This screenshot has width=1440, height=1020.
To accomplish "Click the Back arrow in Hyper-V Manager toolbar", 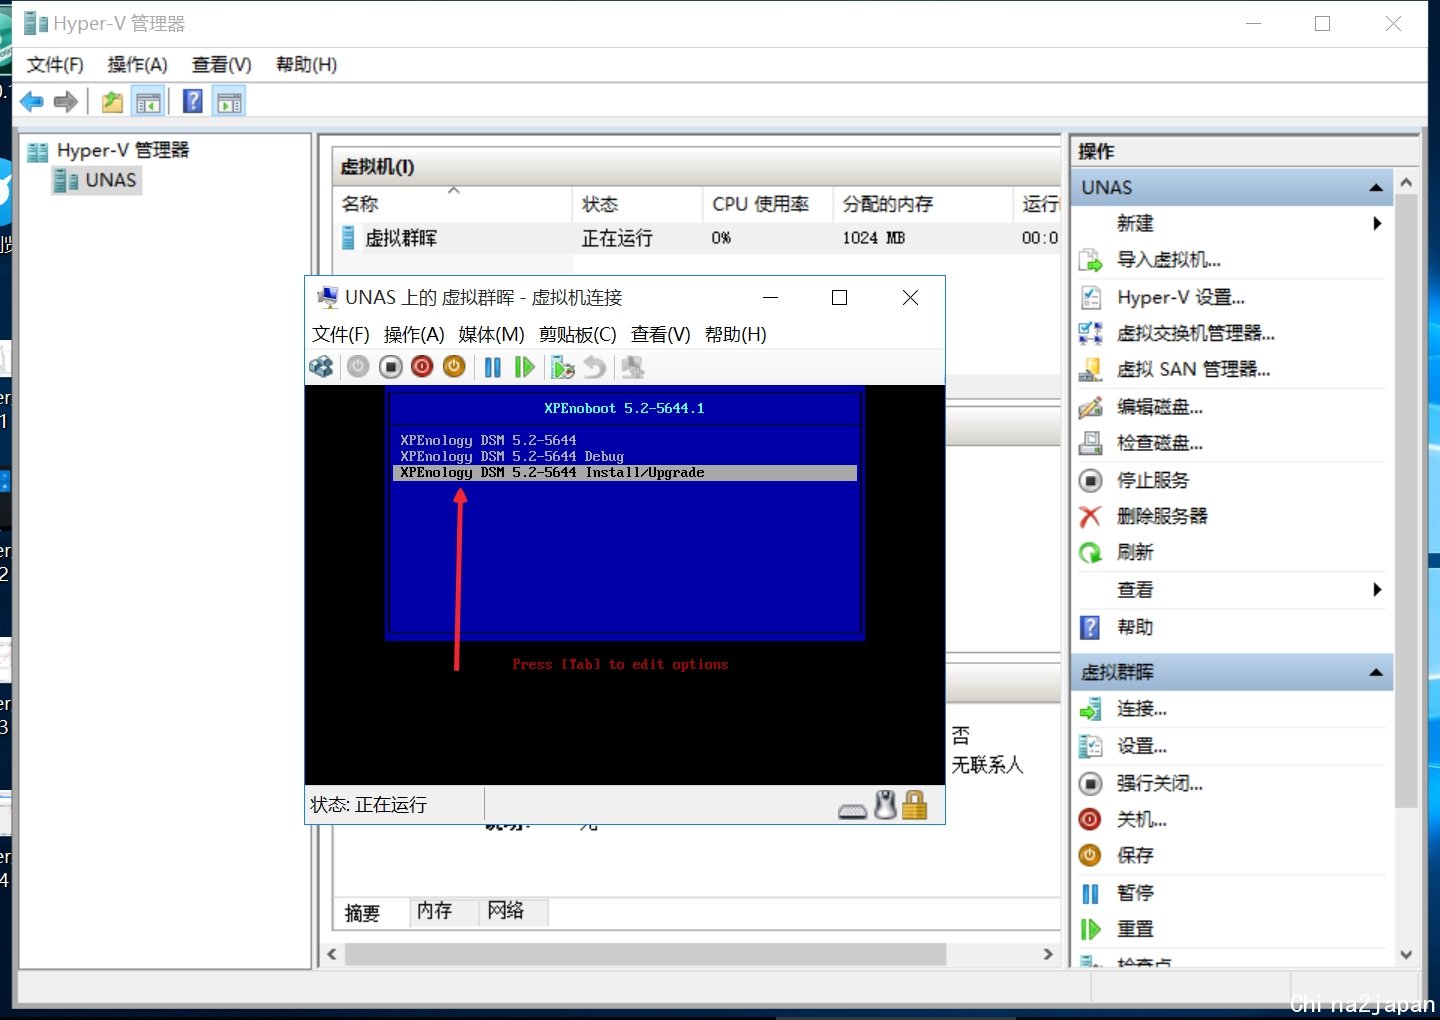I will coord(32,101).
